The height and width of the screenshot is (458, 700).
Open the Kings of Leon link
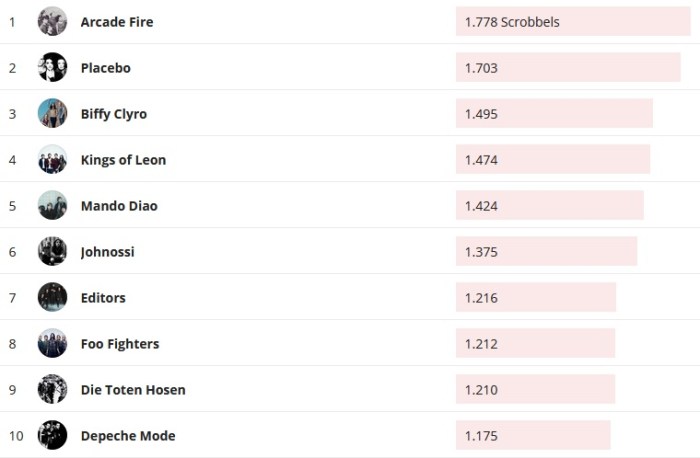pos(123,160)
